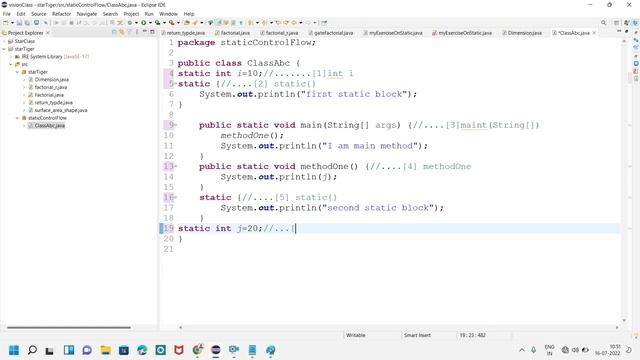Open Windows taskbar Search
Image resolution: width=640 pixels, height=360 pixels.
(32, 350)
